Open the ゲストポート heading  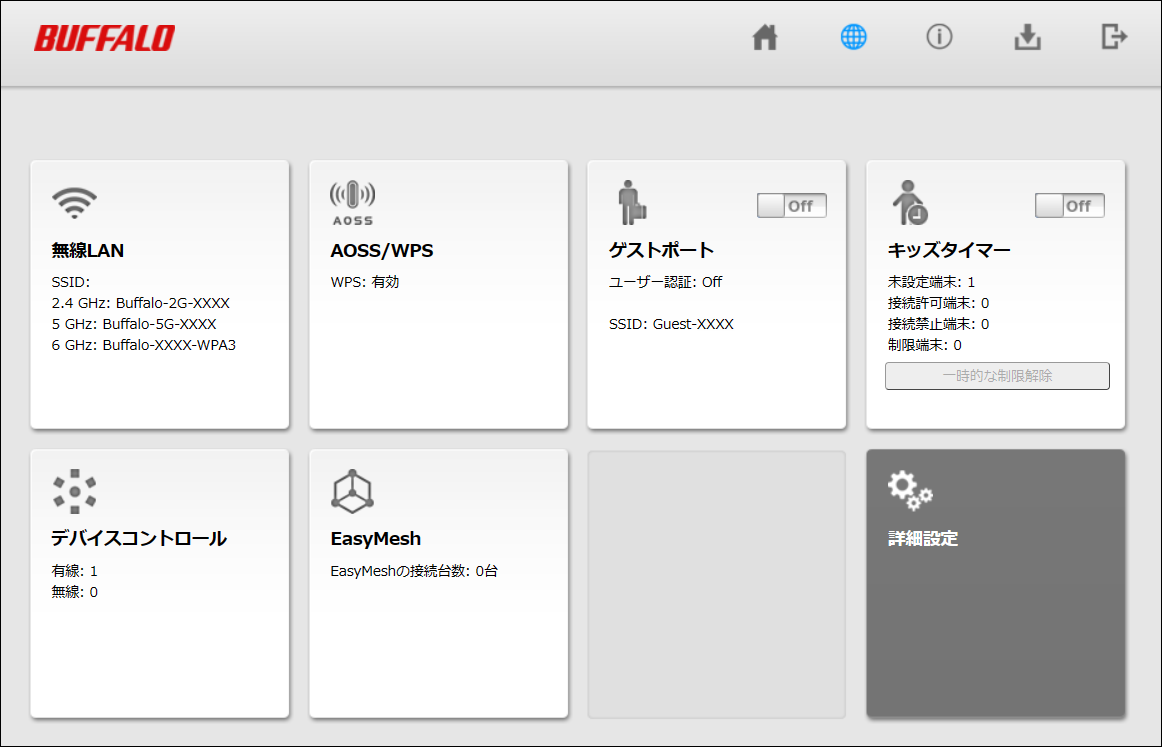point(661,251)
